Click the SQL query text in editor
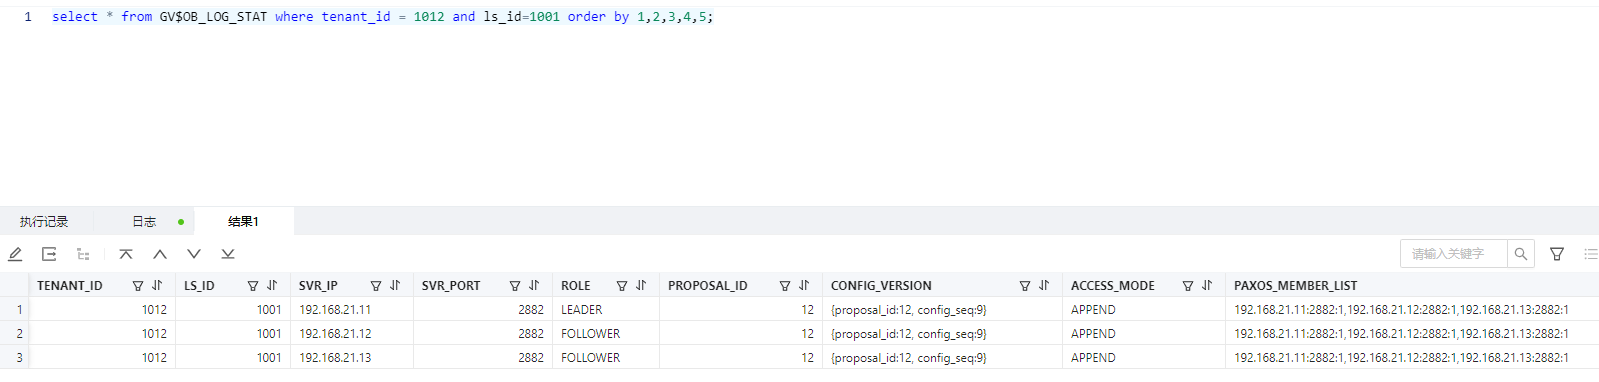 coord(382,17)
